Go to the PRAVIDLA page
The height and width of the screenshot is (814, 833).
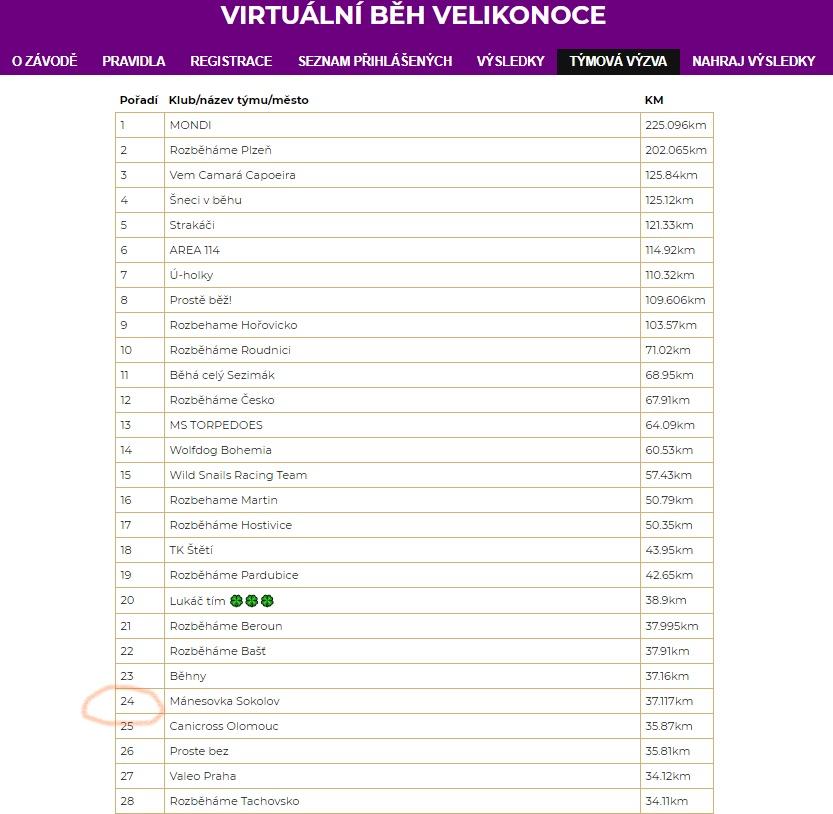click(x=134, y=61)
